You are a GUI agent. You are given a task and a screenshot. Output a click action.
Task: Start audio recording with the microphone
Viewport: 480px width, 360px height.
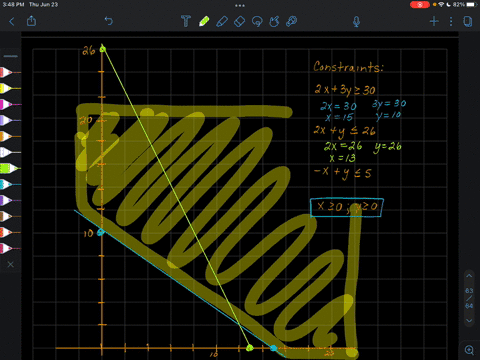click(356, 22)
